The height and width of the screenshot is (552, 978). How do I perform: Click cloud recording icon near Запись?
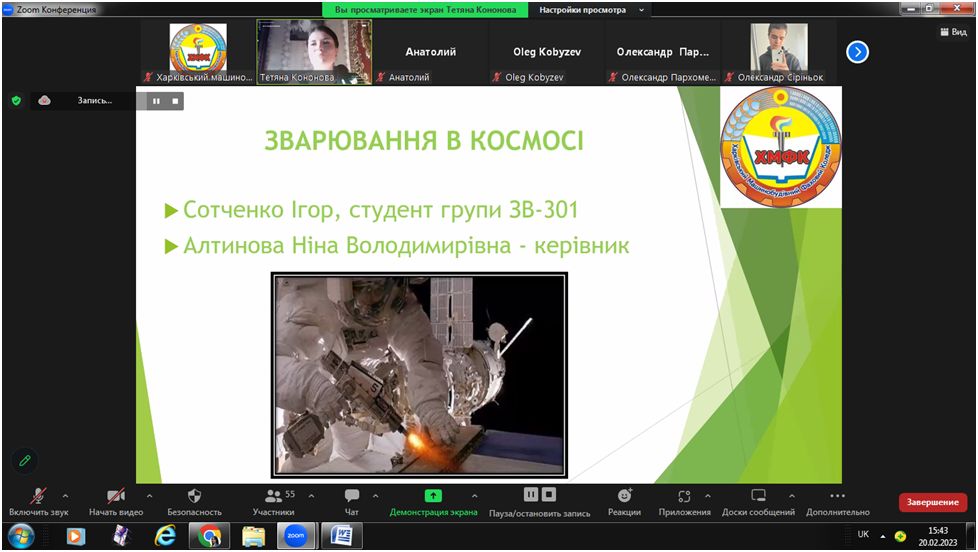tap(44, 100)
